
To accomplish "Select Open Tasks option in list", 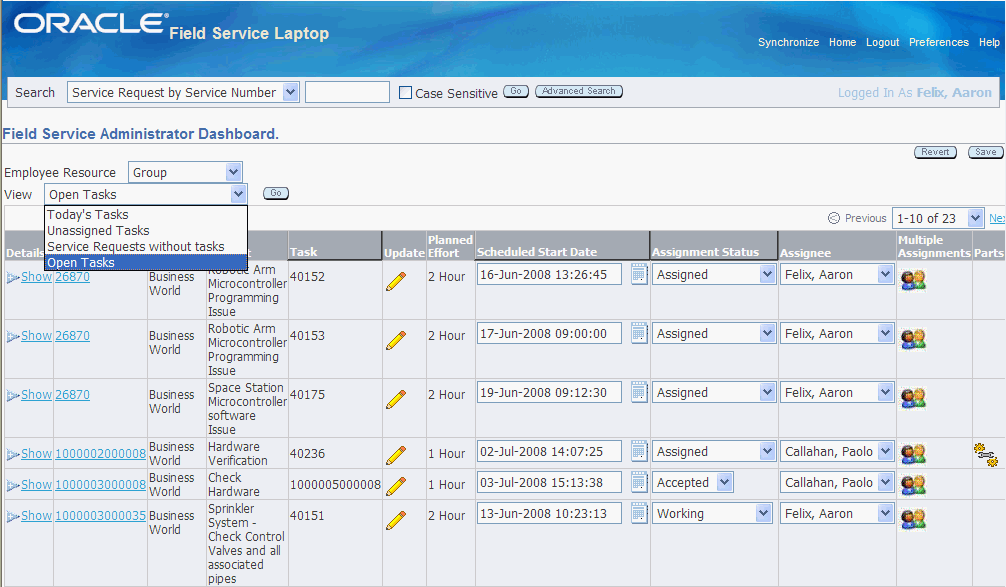I will click(146, 262).
